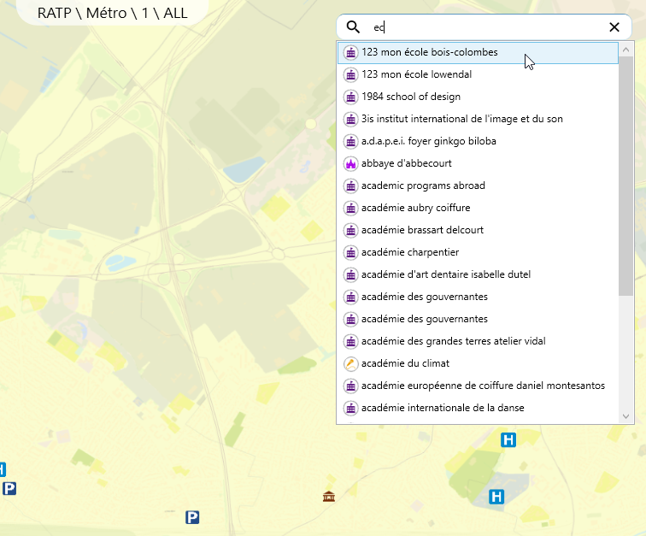This screenshot has height=536, width=646.
Task: Click the parking P icon at left edge
Action: coord(9,489)
